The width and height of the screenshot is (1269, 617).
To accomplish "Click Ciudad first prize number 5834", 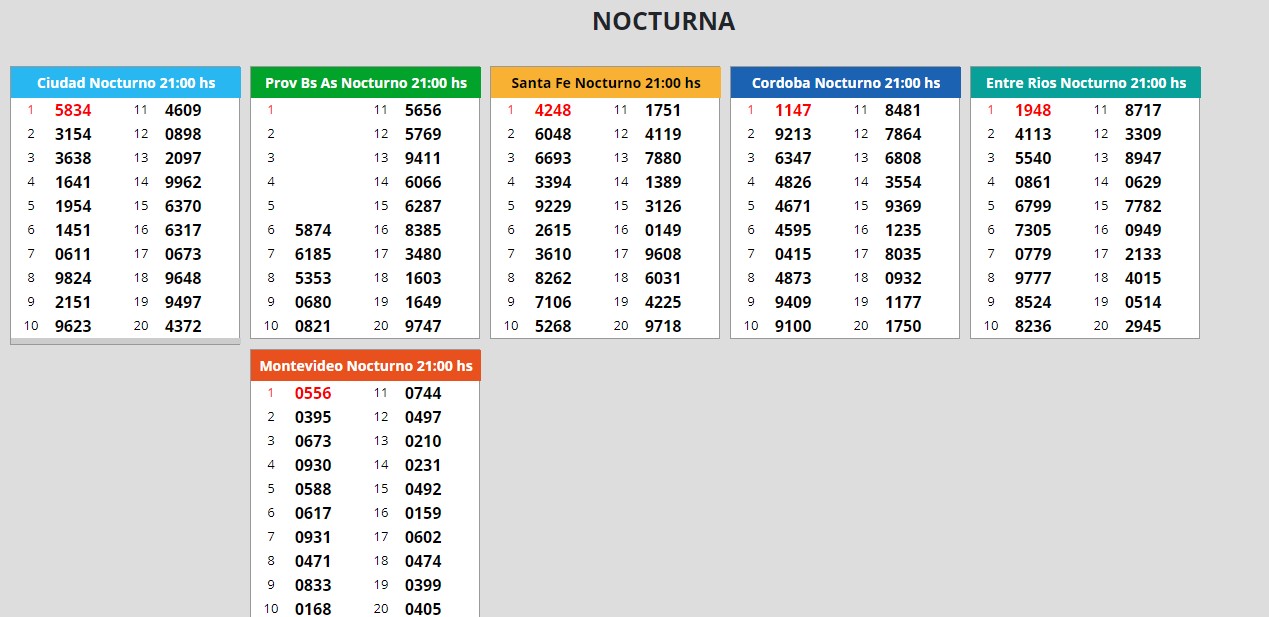I will point(73,111).
